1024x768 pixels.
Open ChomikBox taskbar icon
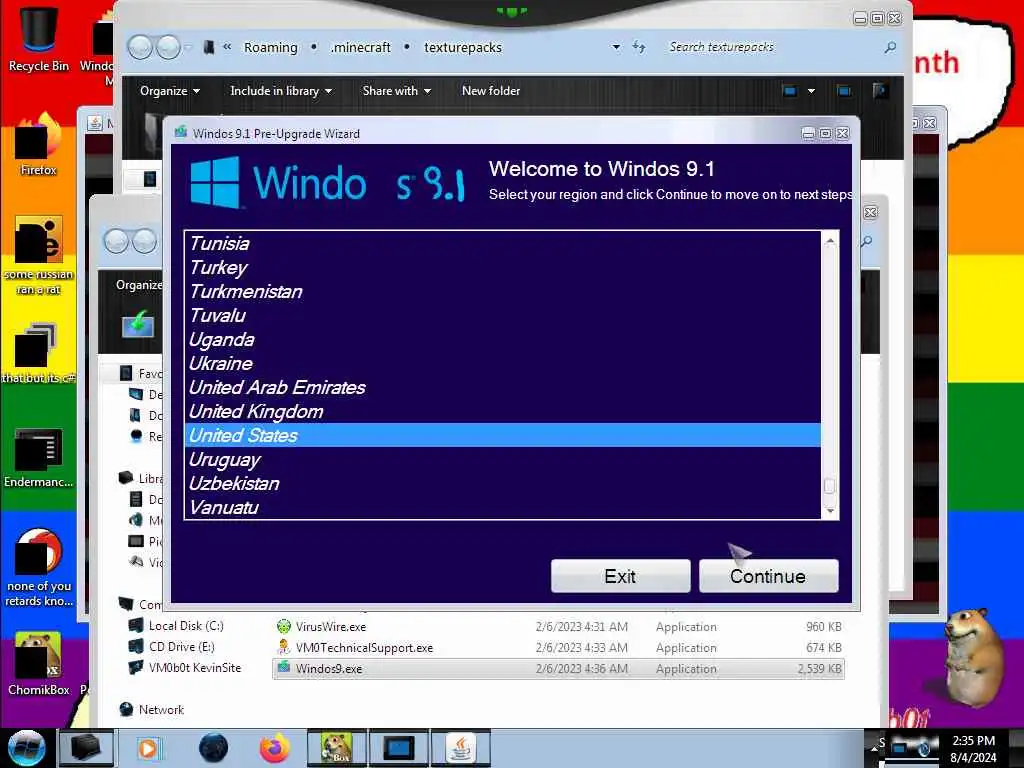[x=336, y=748]
